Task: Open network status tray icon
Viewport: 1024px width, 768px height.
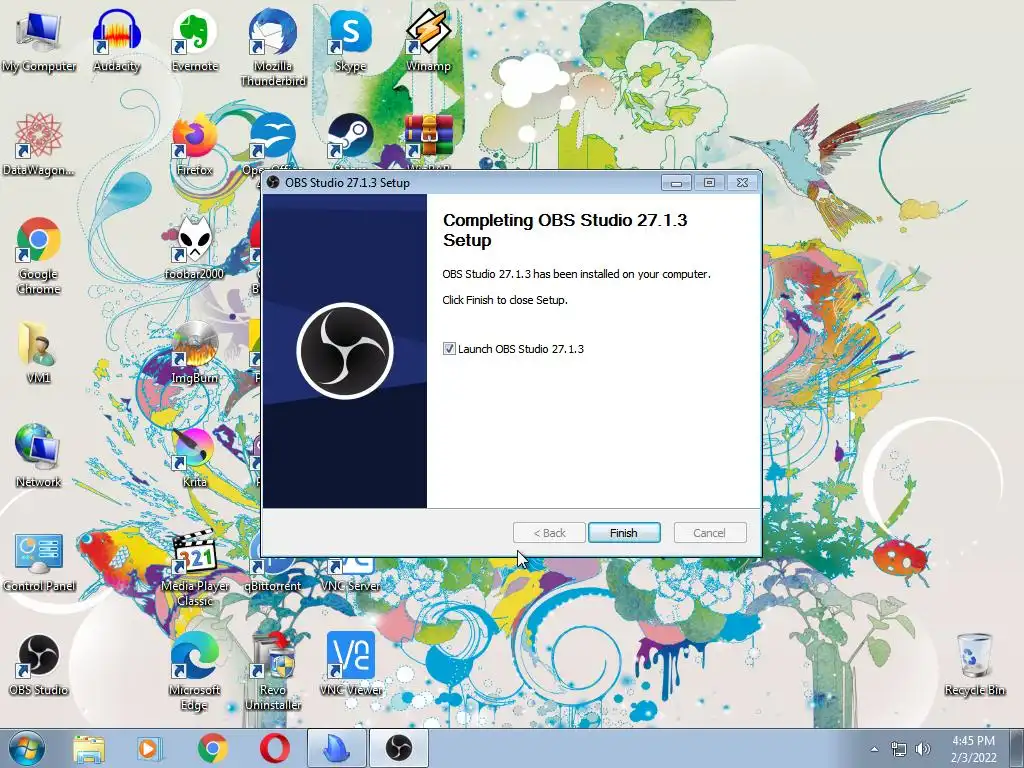Action: tap(899, 749)
